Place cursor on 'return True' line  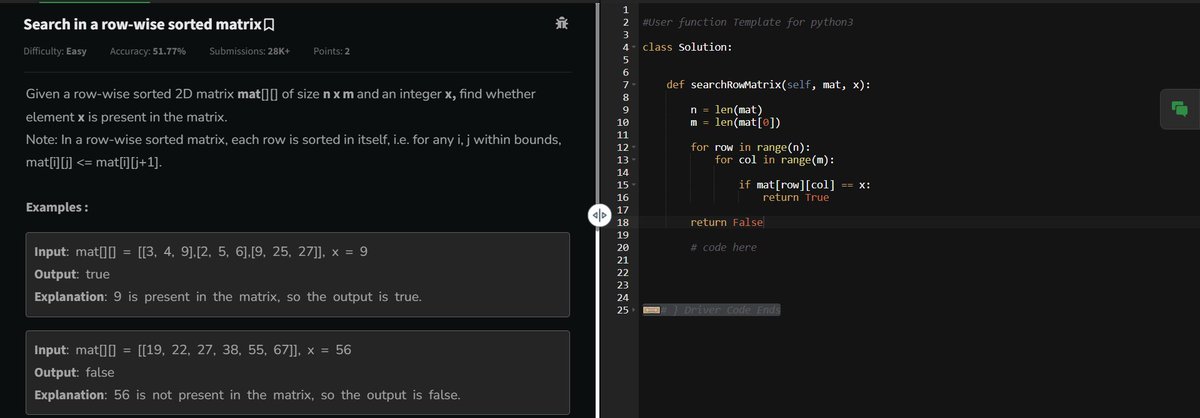[796, 197]
